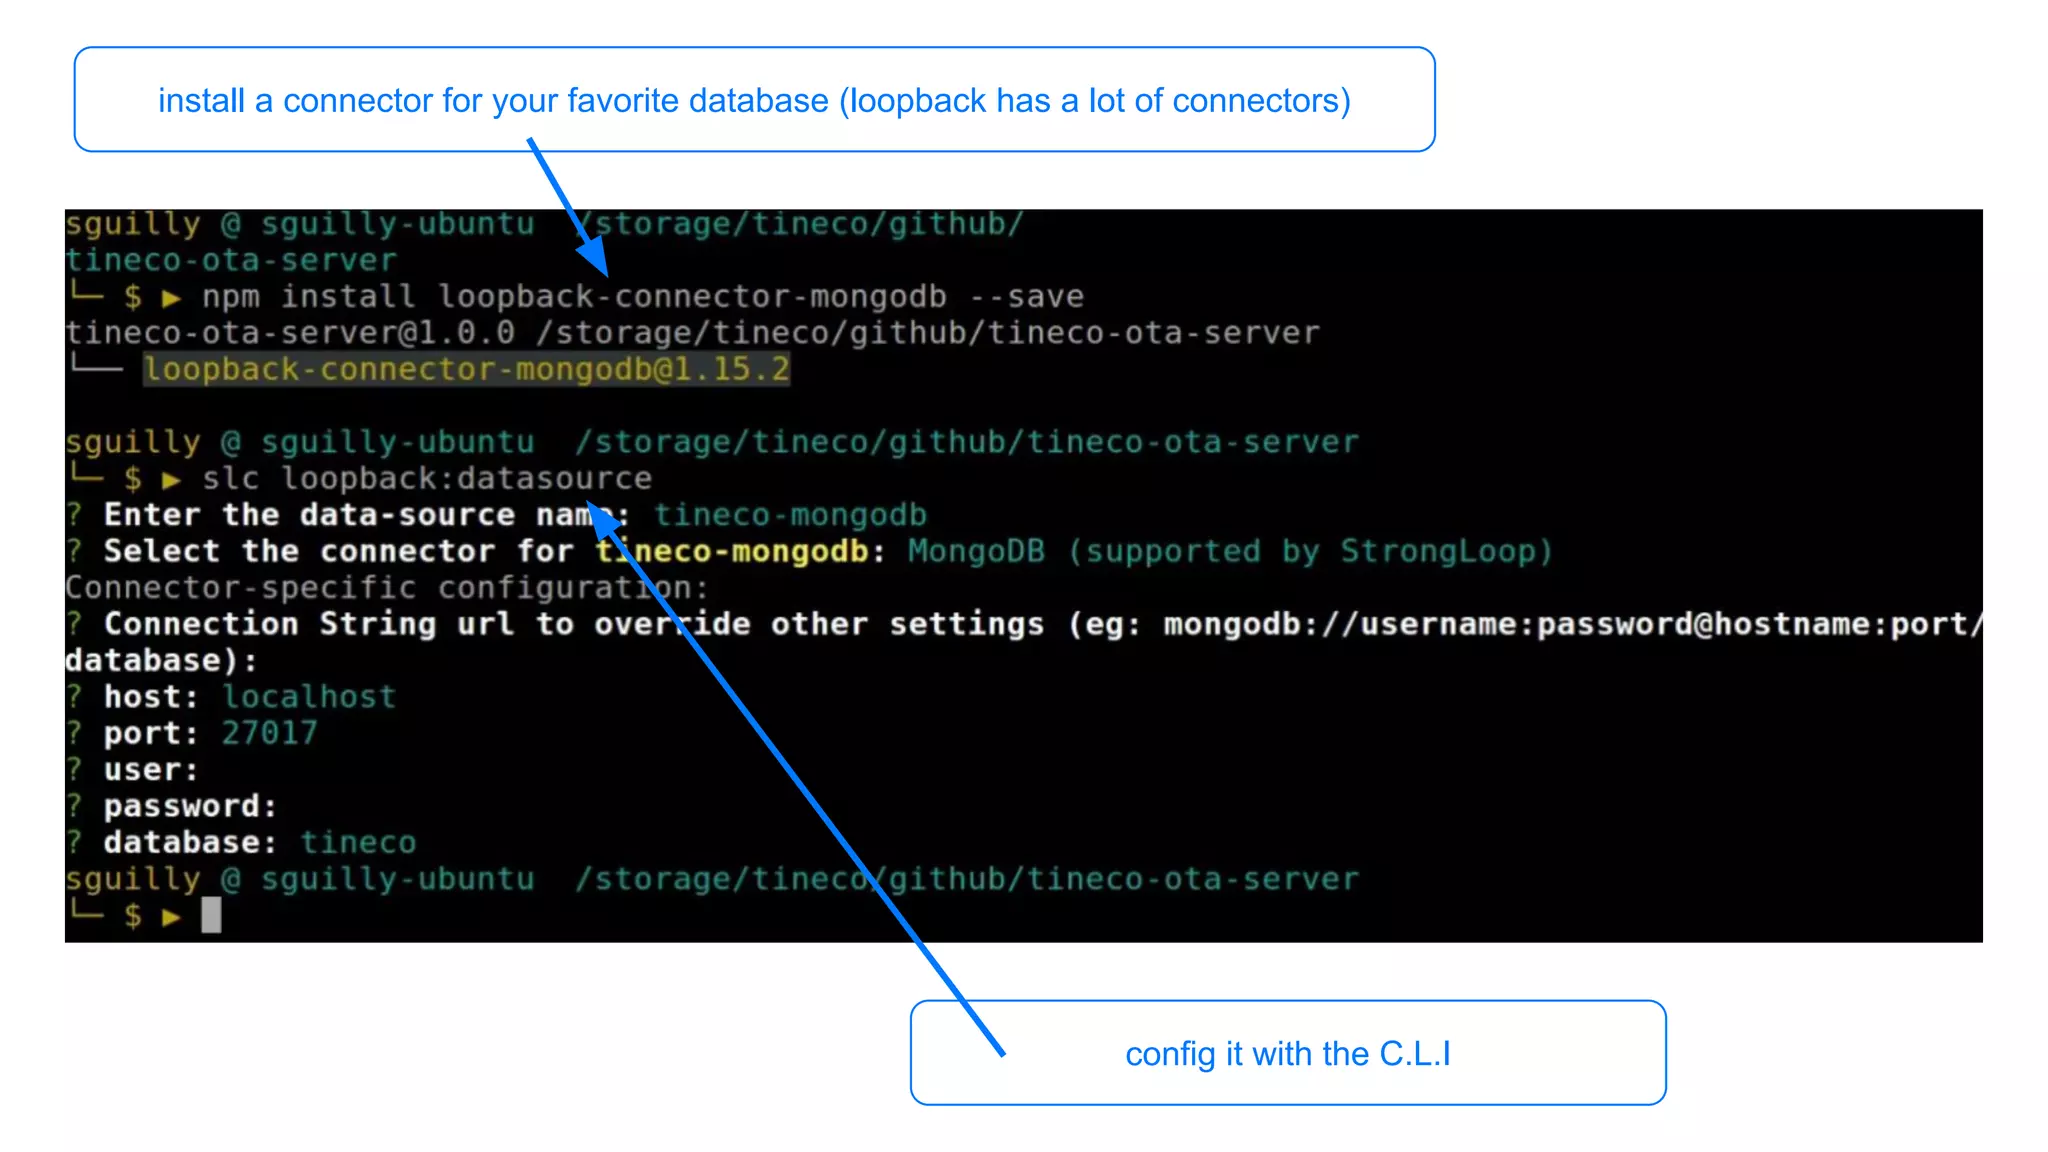The width and height of the screenshot is (2048, 1152).
Task: Select 'MongoDB (supported by StrongLoop)' connector text
Action: tap(1230, 551)
